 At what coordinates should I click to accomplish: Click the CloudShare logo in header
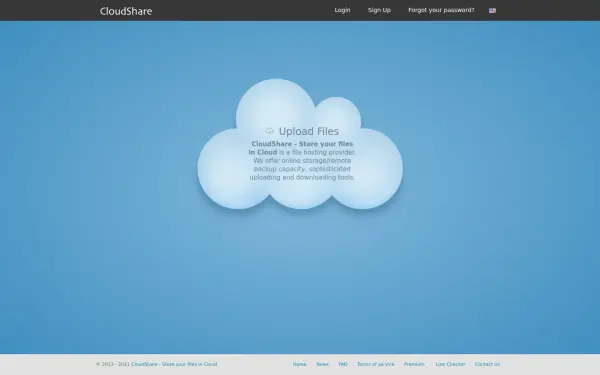(x=126, y=11)
